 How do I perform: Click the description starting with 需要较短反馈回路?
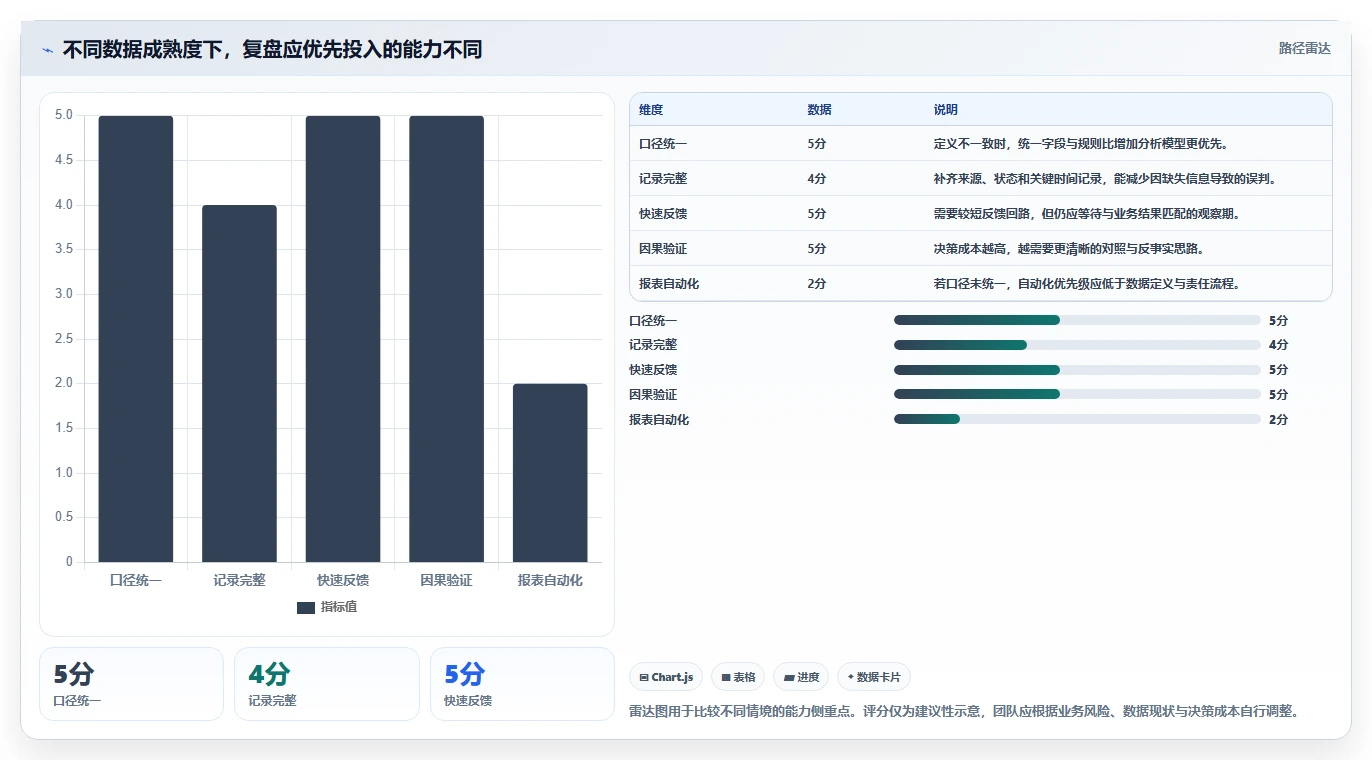click(x=1087, y=214)
